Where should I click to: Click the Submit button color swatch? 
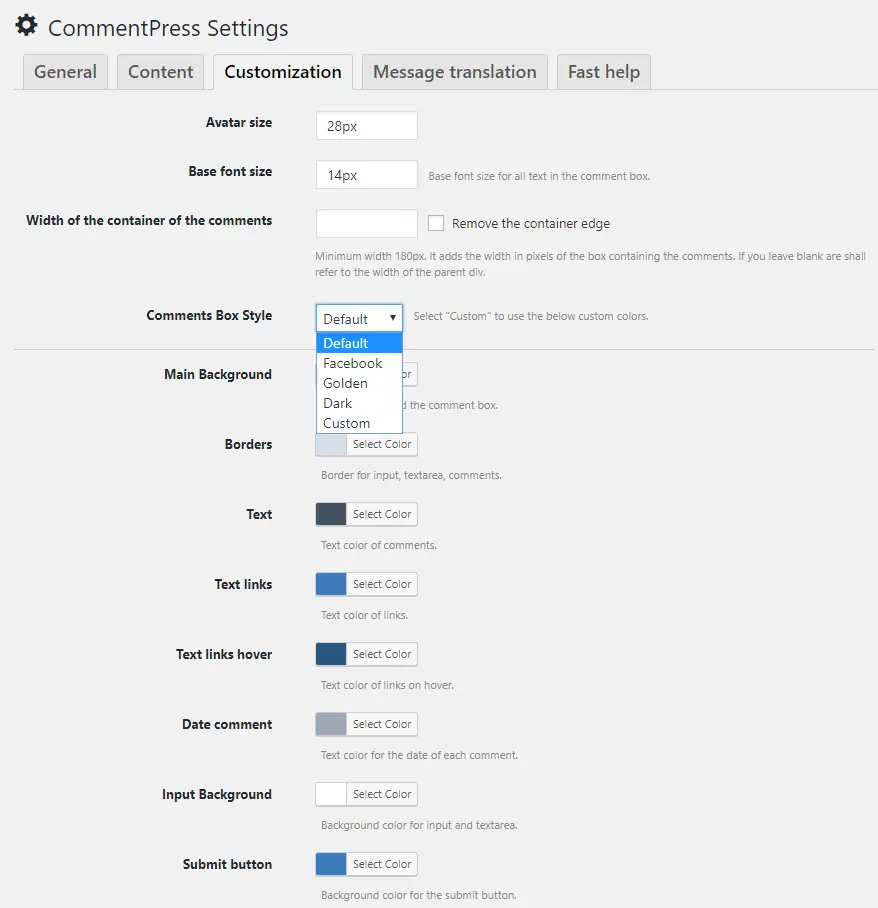331,865
